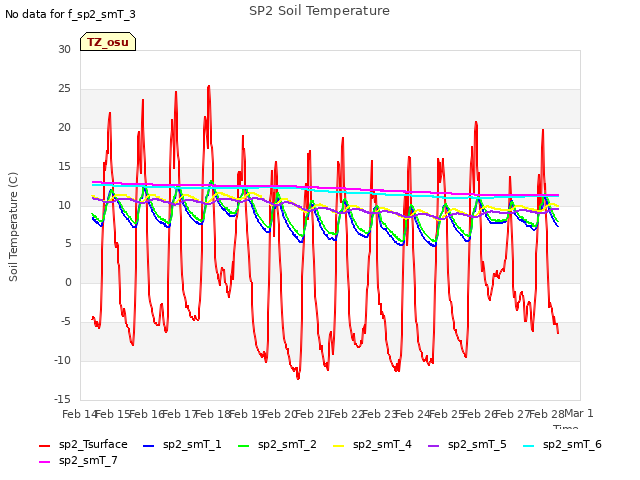This screenshot has height=480, width=640.
Task: Click the TZ_osu annotation label
Action: (x=108, y=42)
